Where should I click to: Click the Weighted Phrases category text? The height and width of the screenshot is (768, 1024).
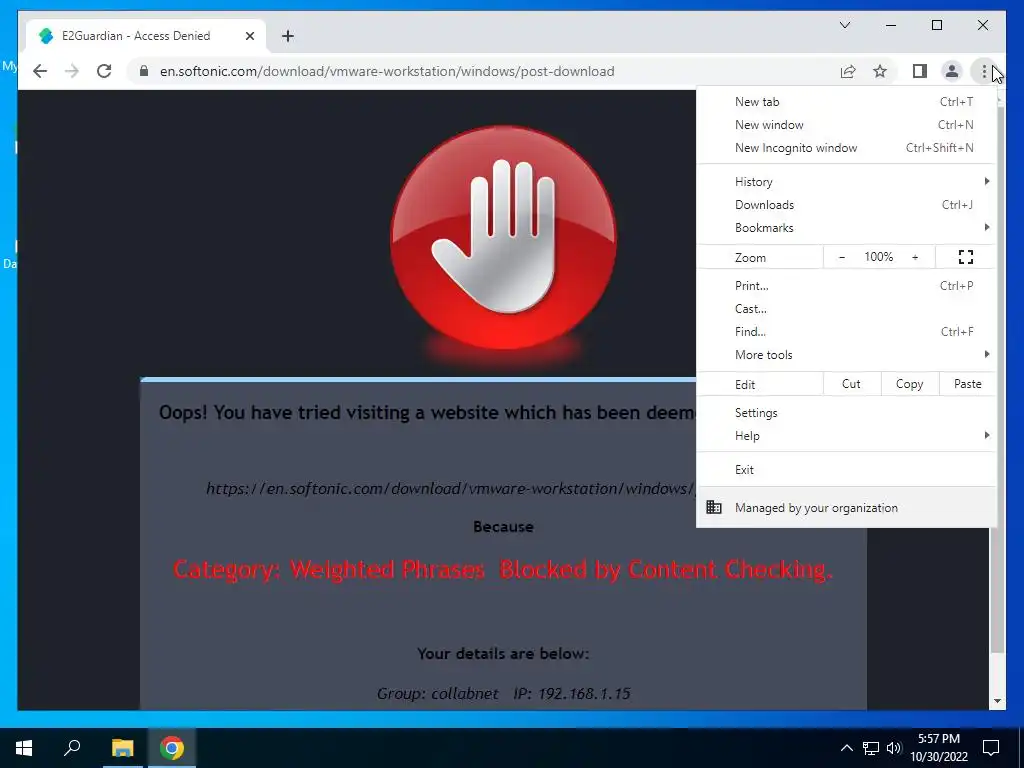point(503,569)
